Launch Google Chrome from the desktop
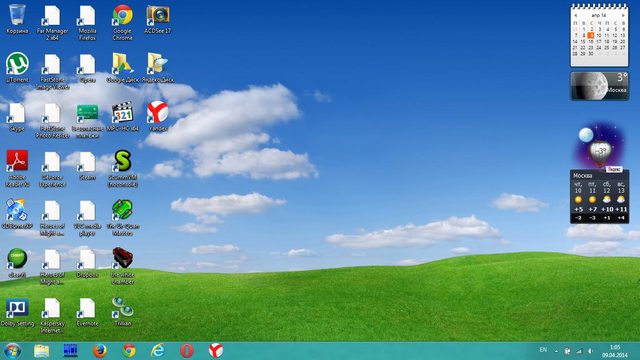 click(x=122, y=22)
